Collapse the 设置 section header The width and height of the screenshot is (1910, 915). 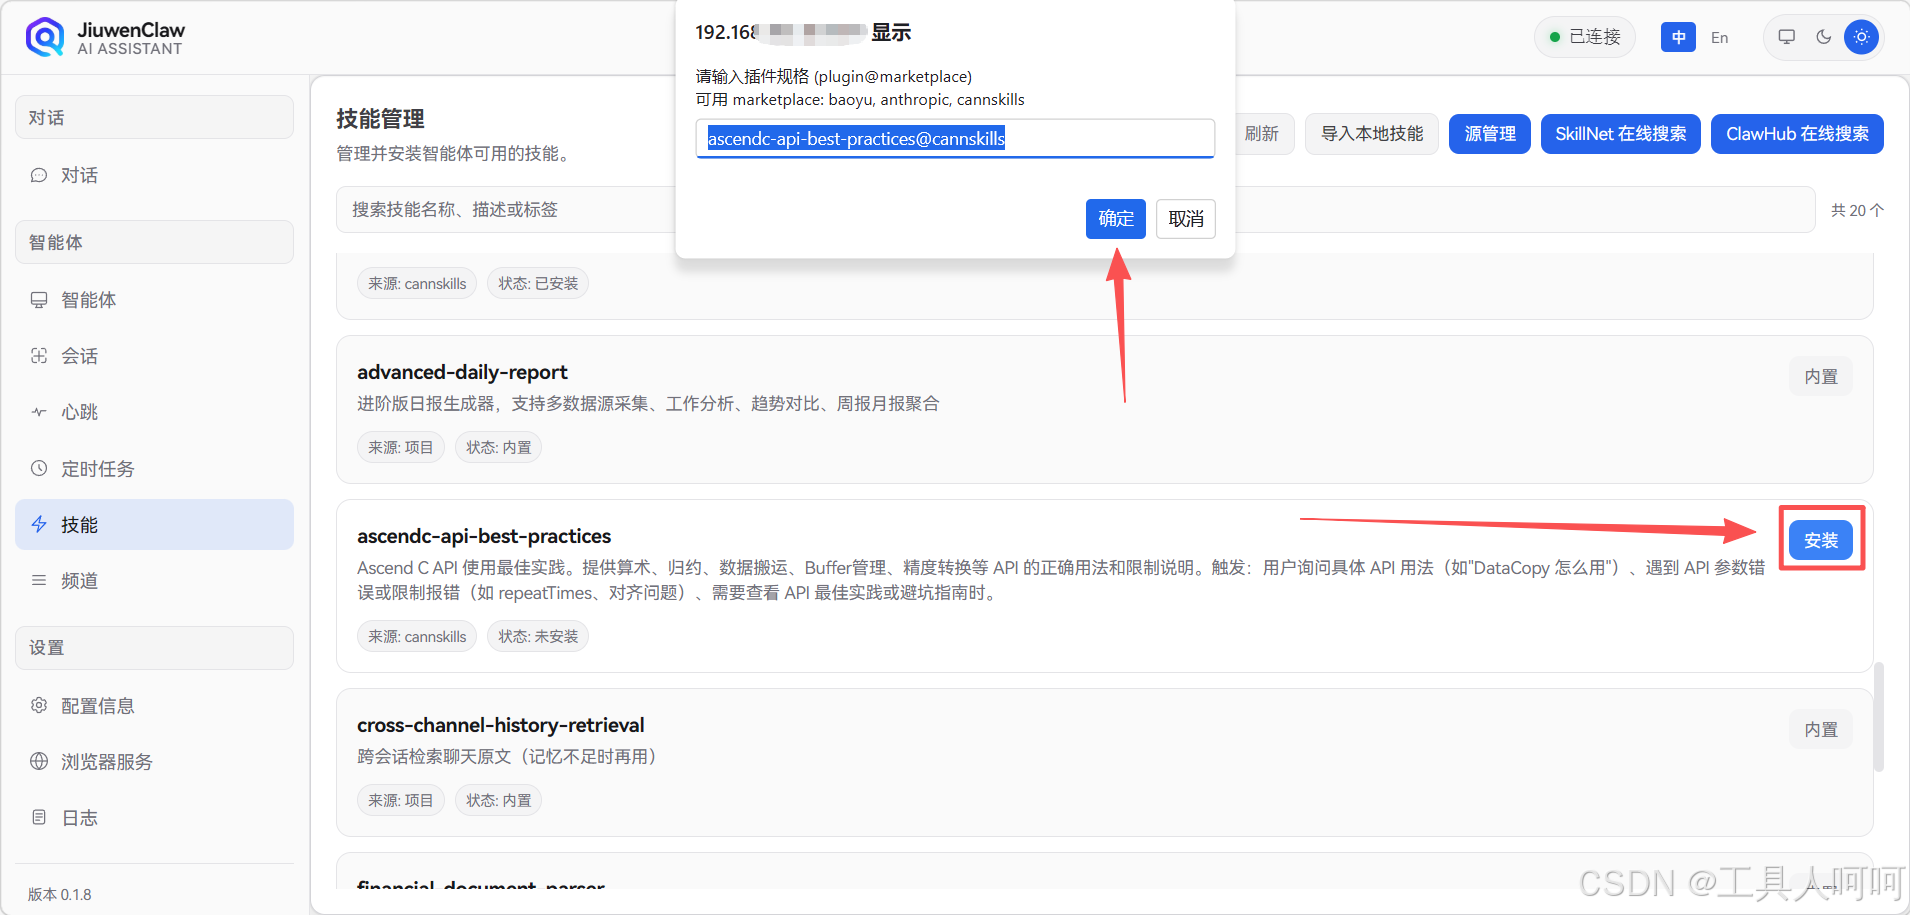[x=154, y=648]
